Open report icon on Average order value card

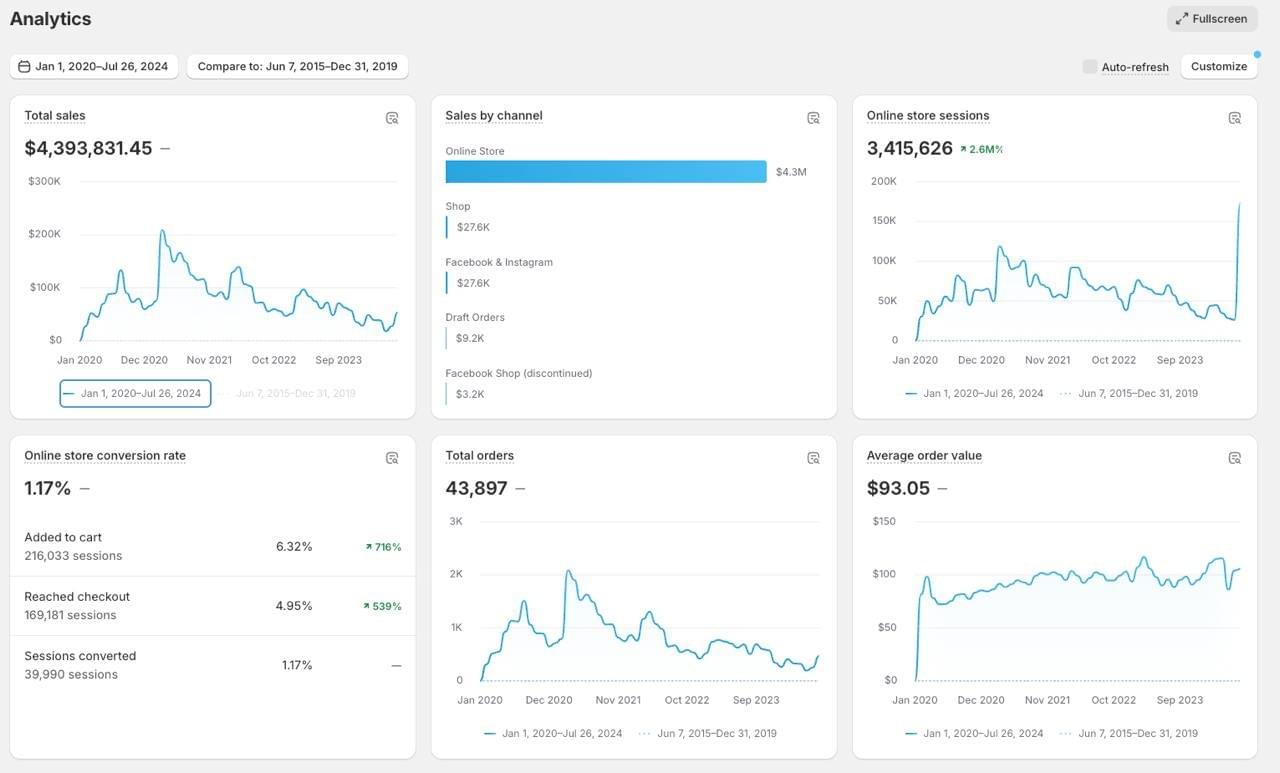[1235, 458]
